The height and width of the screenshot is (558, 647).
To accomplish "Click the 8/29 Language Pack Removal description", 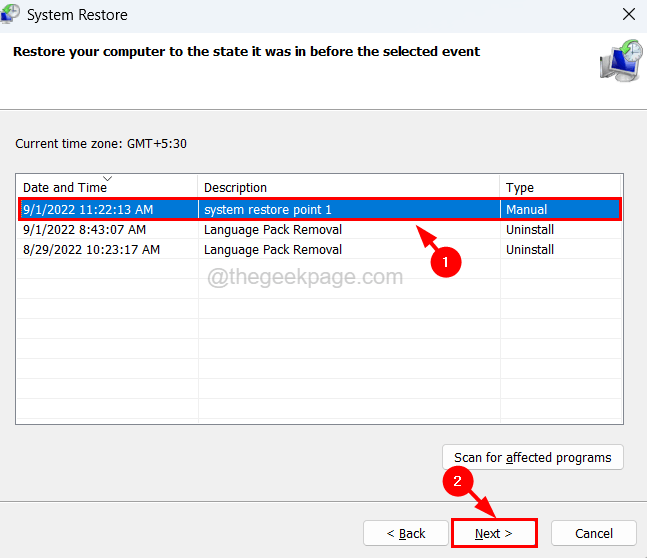I will point(272,249).
